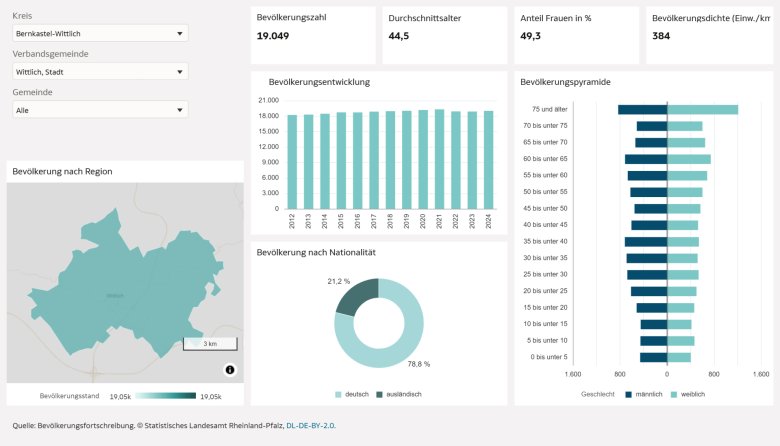Toggle the weiblich legend entry
This screenshot has width=780, height=446.
[x=690, y=394]
